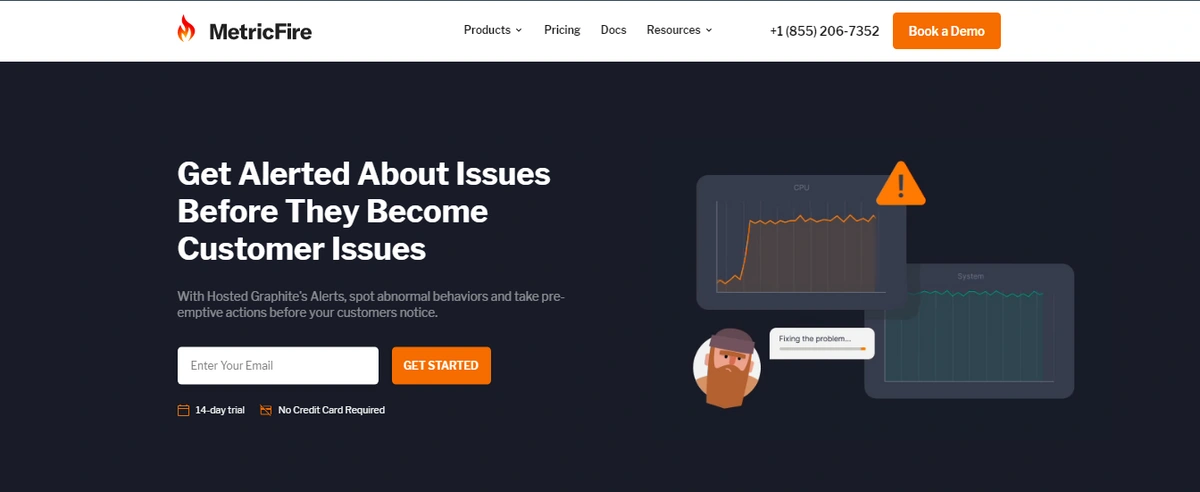Click the +1 (855) 206-7352 phone number
The image size is (1200, 492).
click(x=825, y=31)
